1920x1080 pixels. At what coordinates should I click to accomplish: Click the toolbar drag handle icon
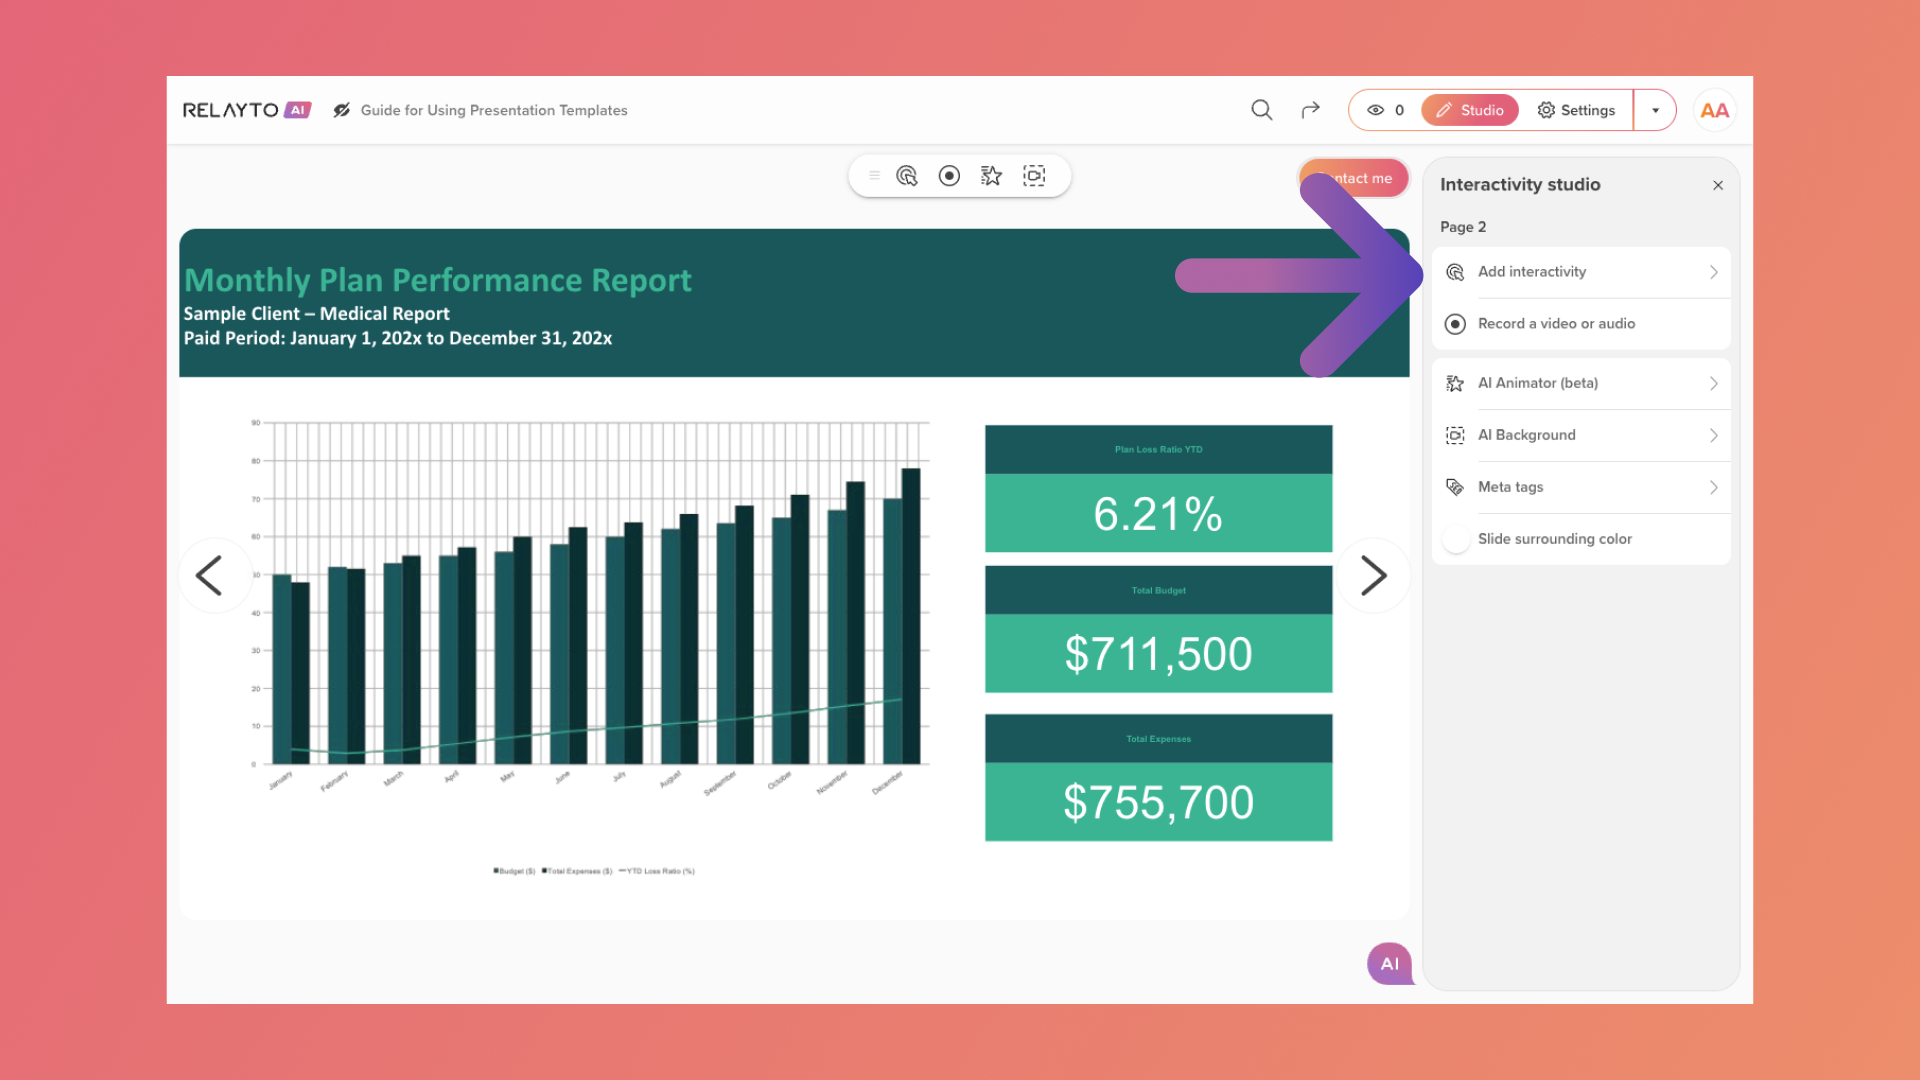click(874, 176)
